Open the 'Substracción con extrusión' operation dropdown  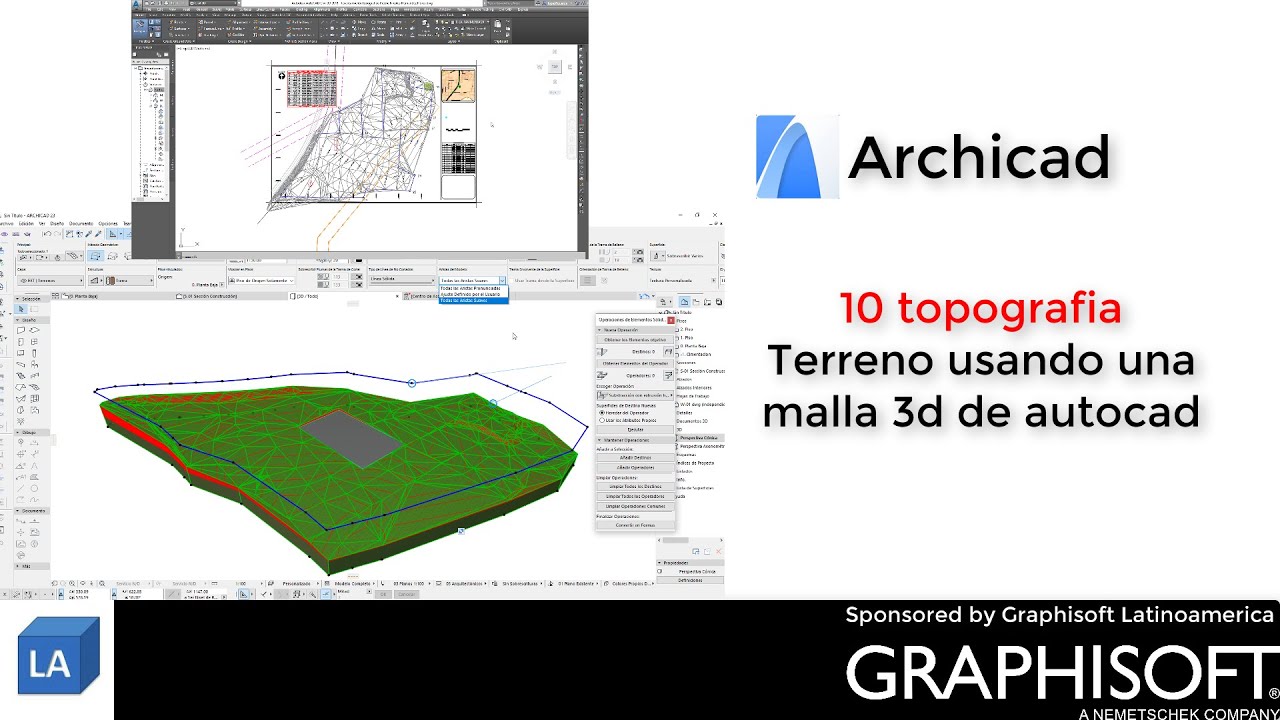coord(635,395)
